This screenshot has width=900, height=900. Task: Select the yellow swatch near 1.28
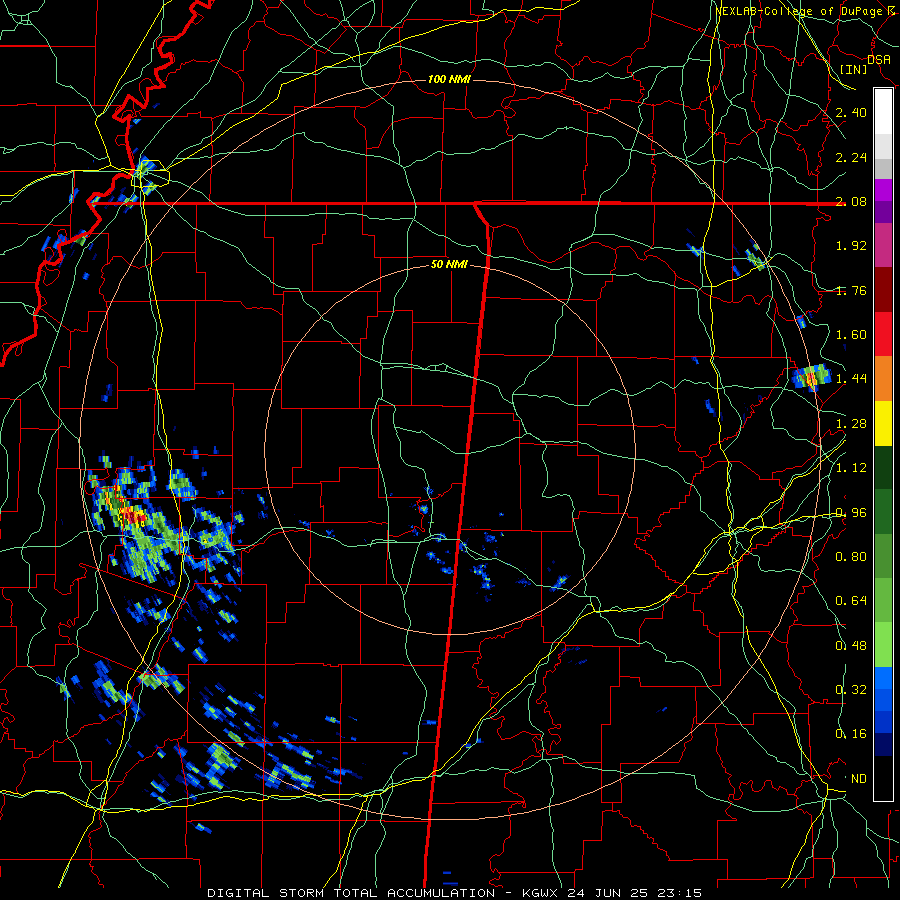coord(883,424)
